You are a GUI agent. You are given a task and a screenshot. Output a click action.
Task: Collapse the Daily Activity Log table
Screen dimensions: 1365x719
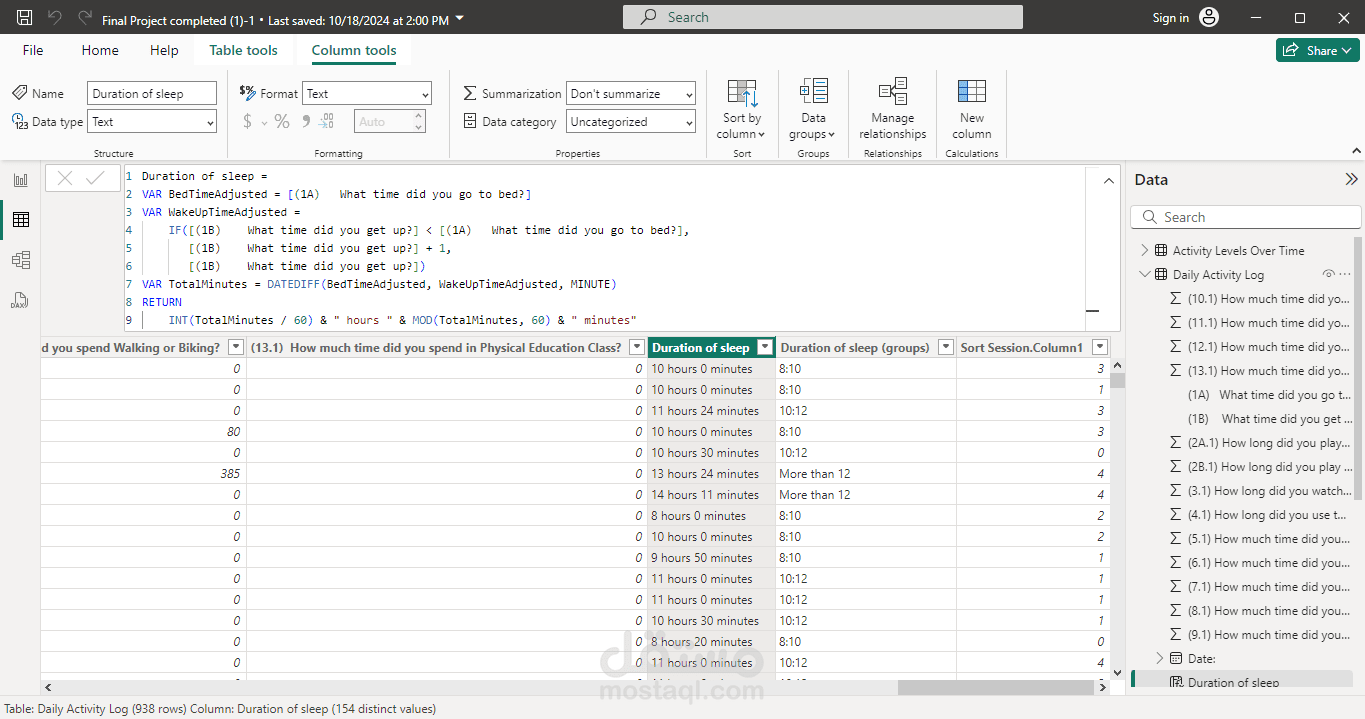1145,274
